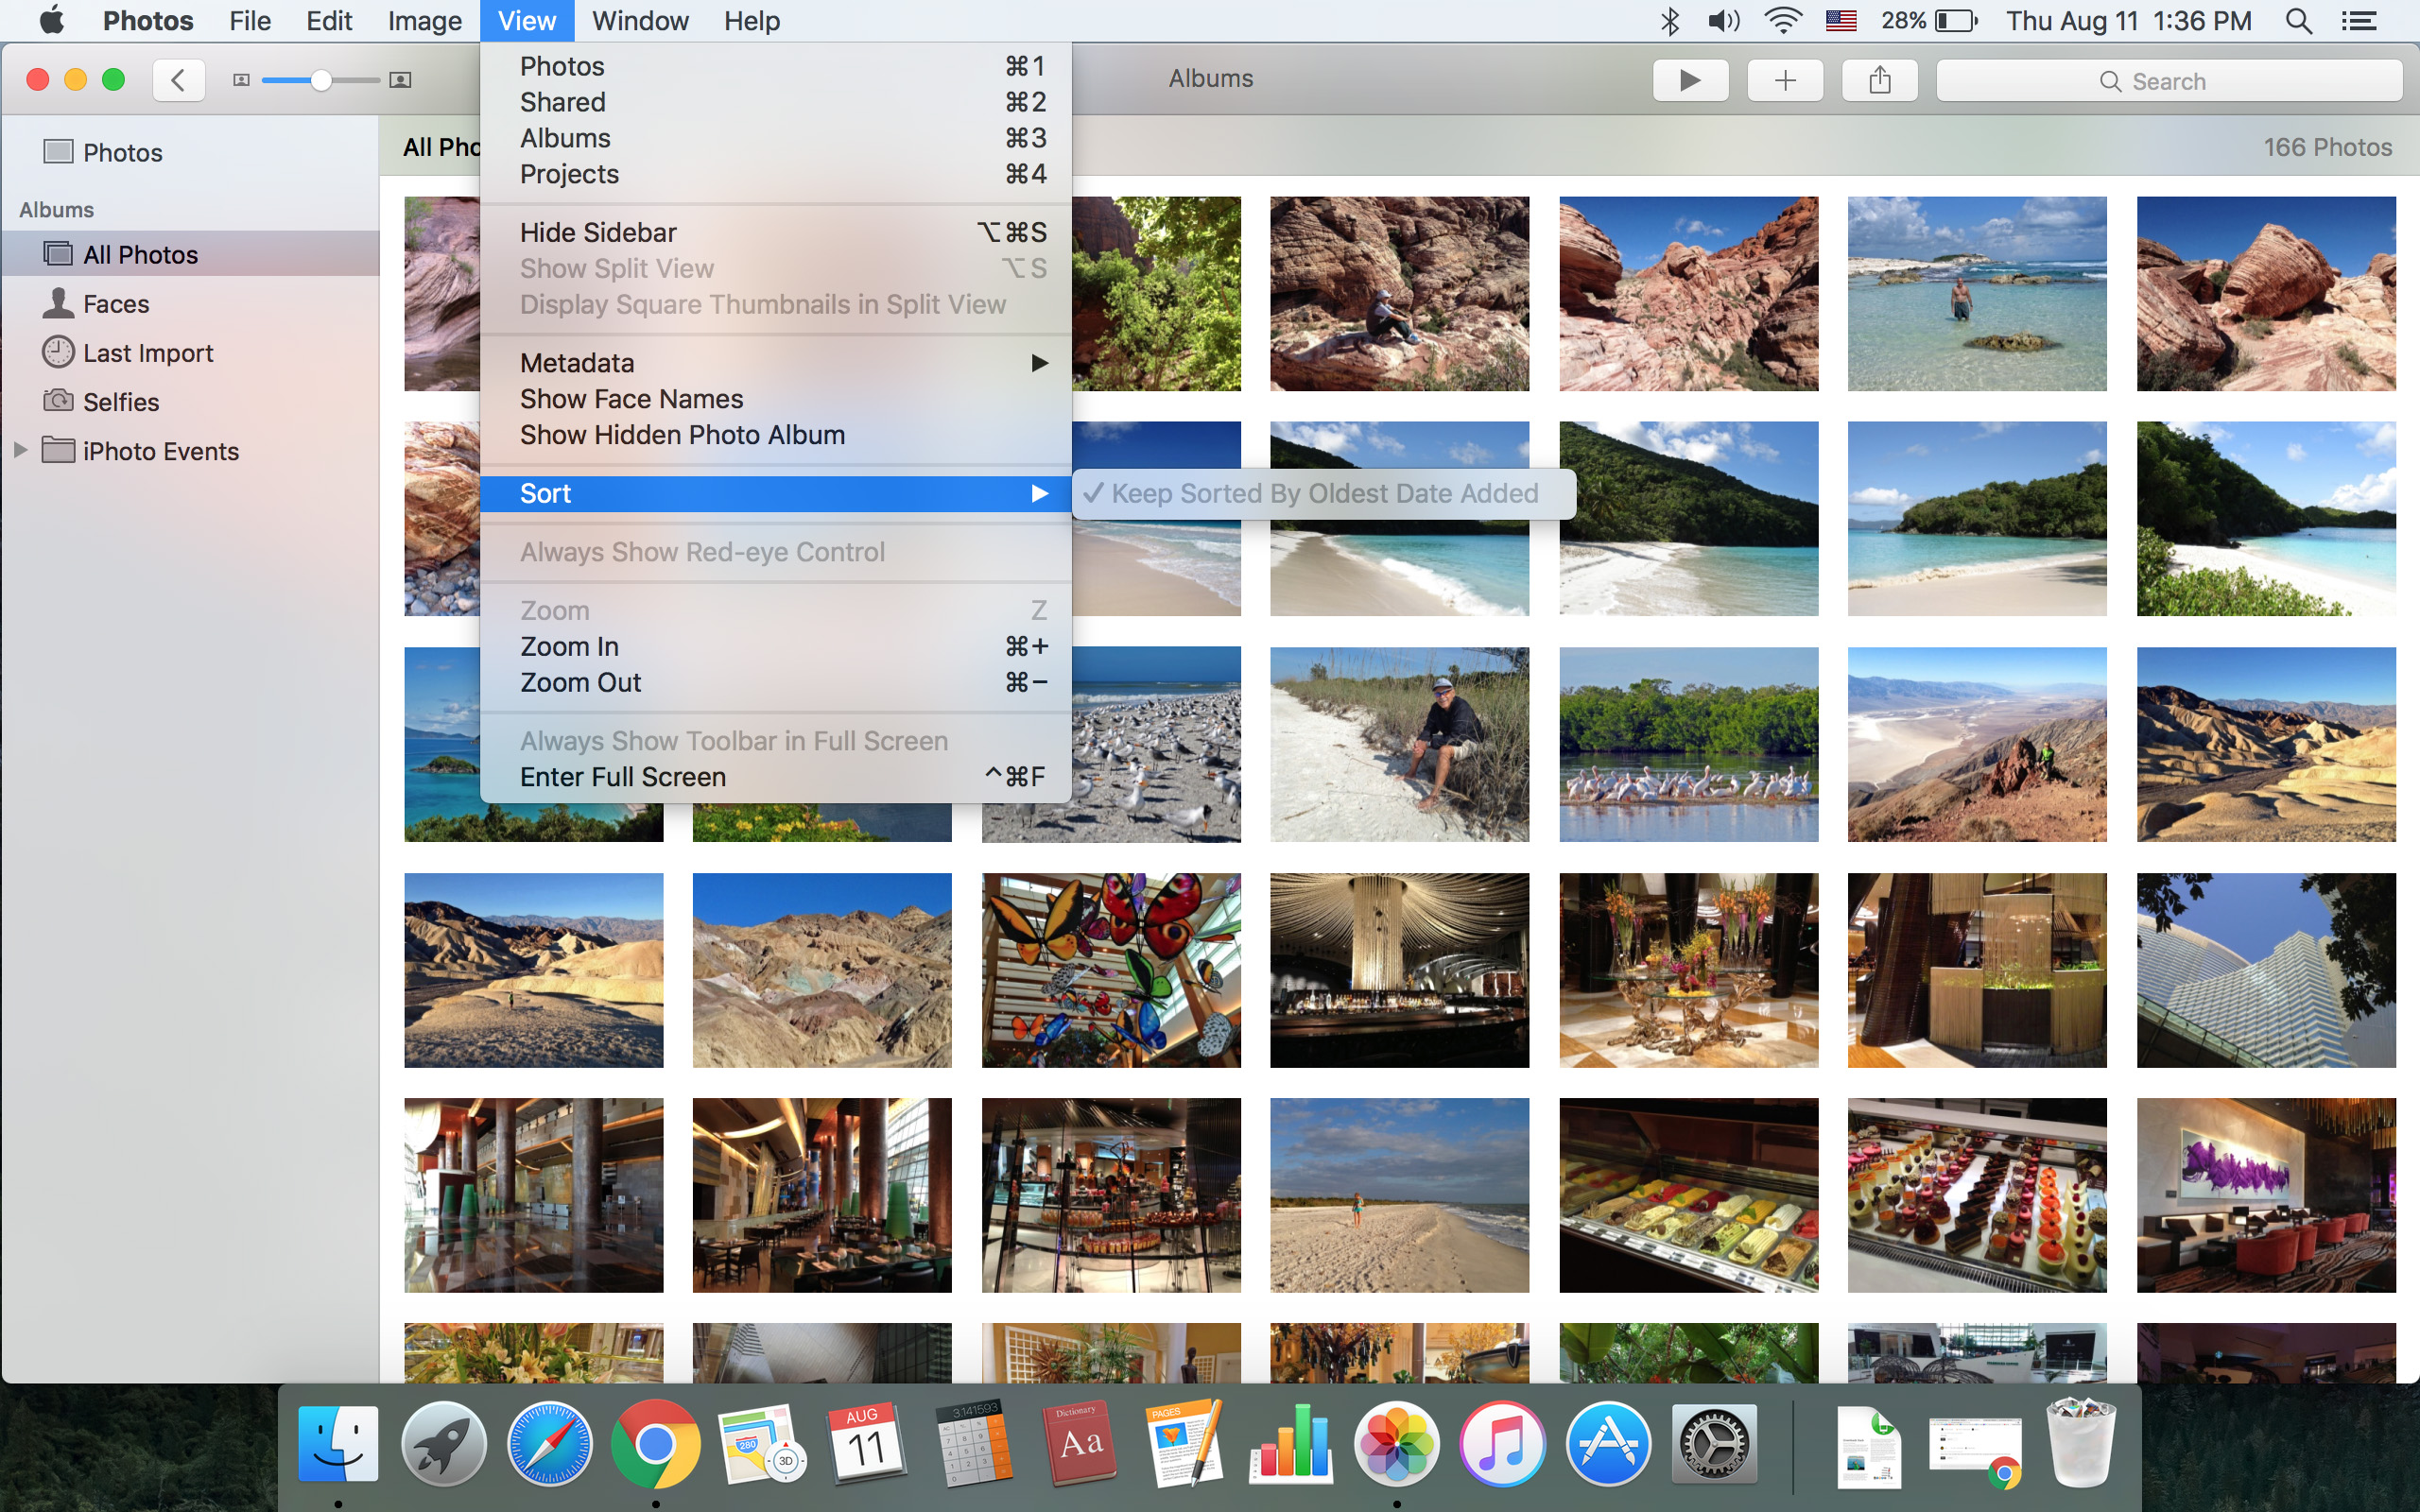2420x1512 pixels.
Task: Toggle Show Hidden Photo Album option
Action: point(682,435)
